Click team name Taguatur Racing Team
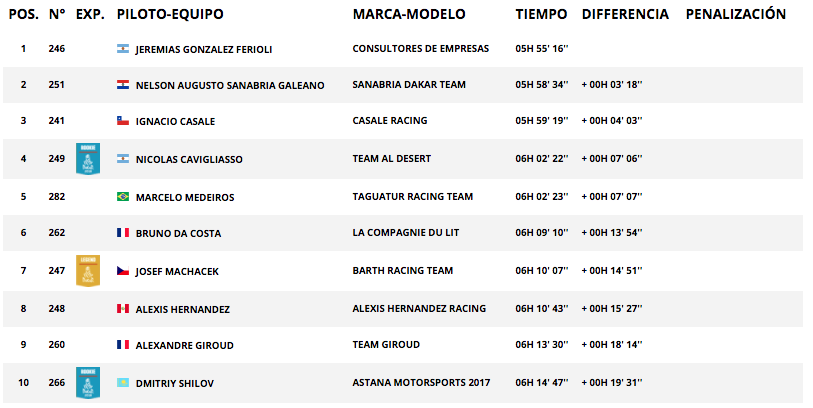The image size is (813, 408). click(413, 196)
